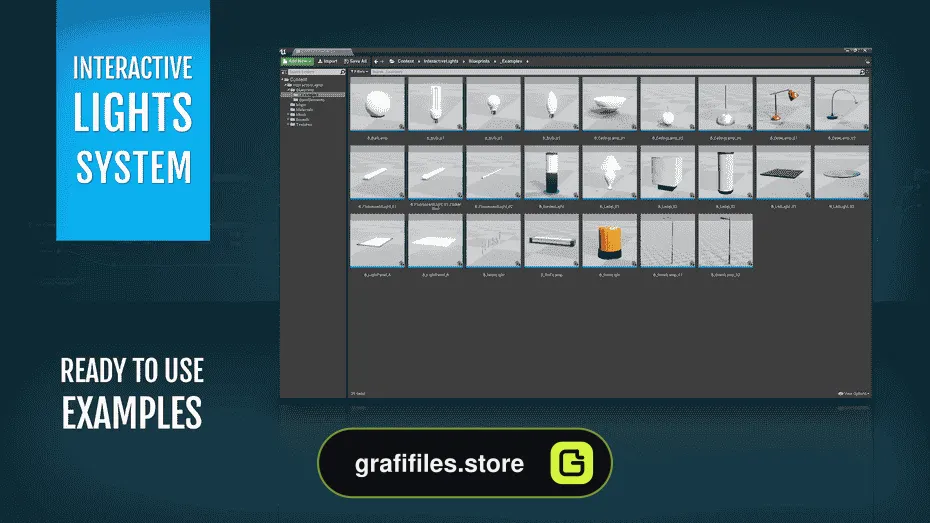
Task: Click the magnifier icon in folder search
Action: [x=342, y=72]
